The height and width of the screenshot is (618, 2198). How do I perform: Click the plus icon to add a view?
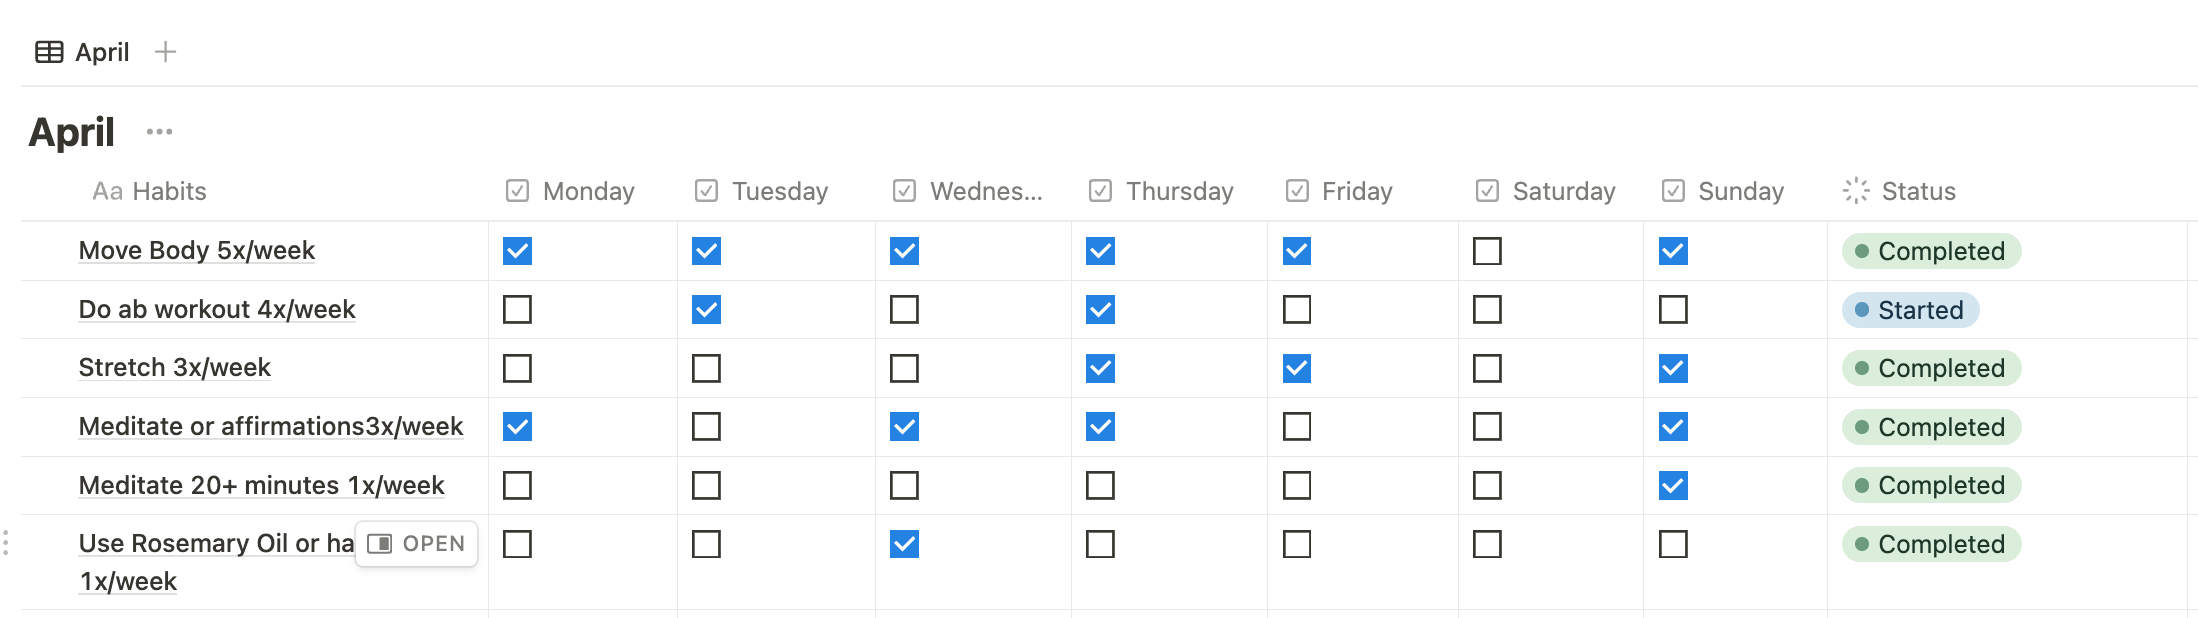[x=166, y=52]
